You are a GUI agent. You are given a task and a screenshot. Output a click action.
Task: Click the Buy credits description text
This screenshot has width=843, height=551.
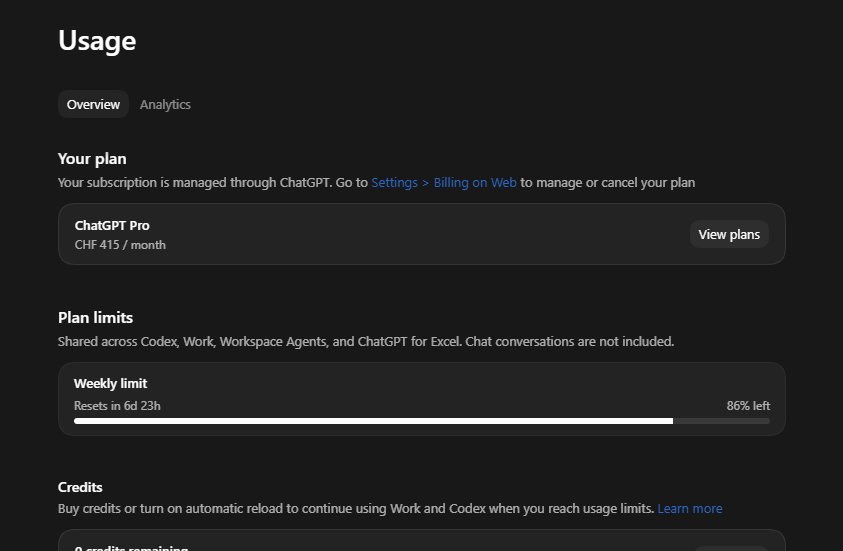(x=356, y=509)
